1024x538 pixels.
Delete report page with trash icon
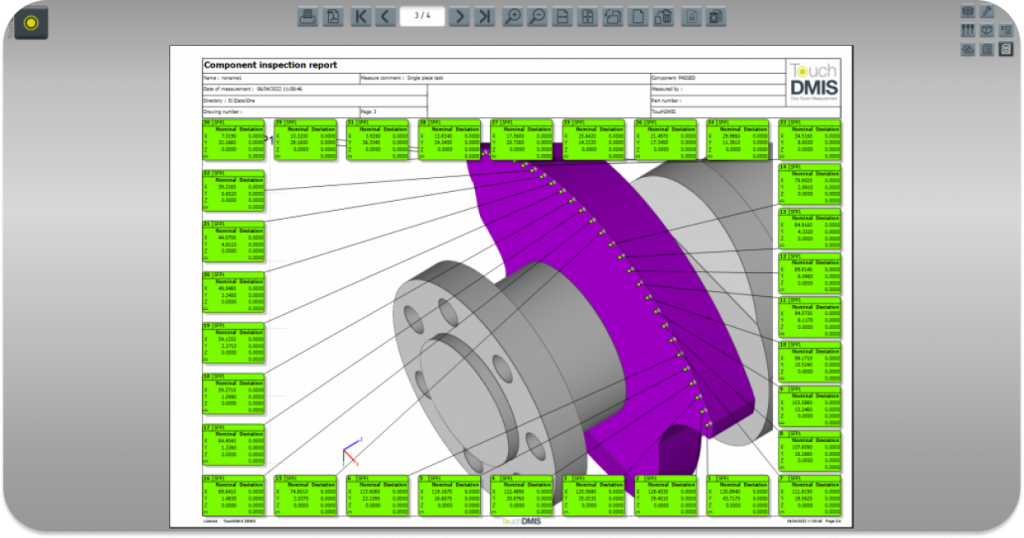pyautogui.click(x=662, y=16)
